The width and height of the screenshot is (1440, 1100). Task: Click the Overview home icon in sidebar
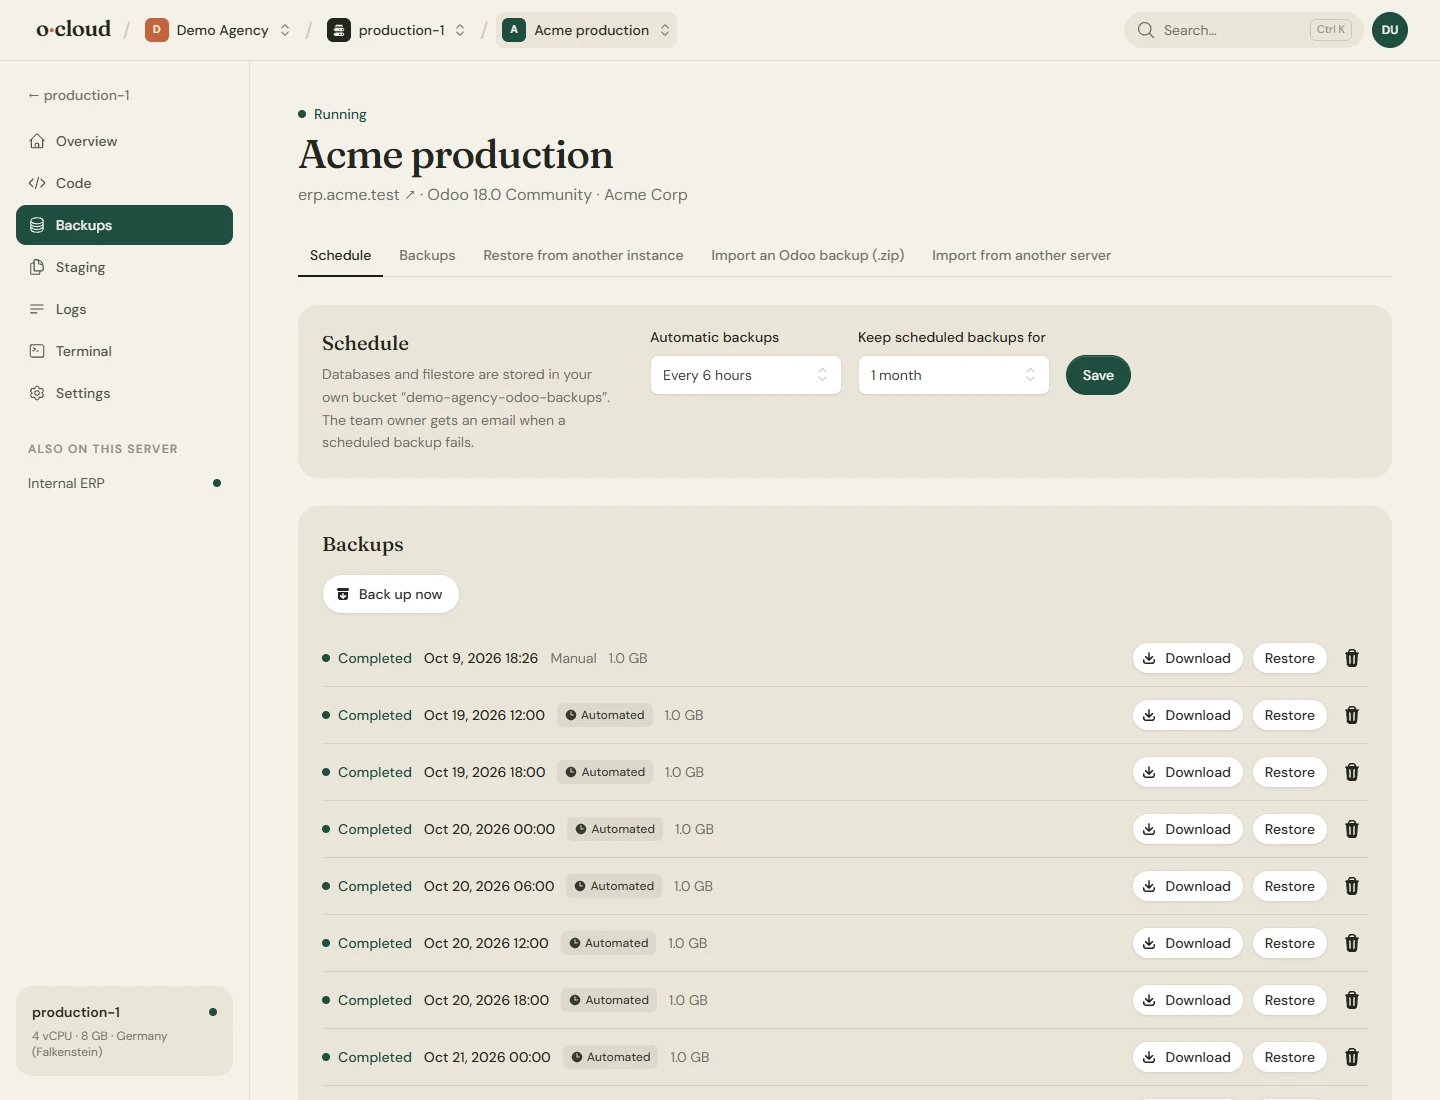(37, 141)
